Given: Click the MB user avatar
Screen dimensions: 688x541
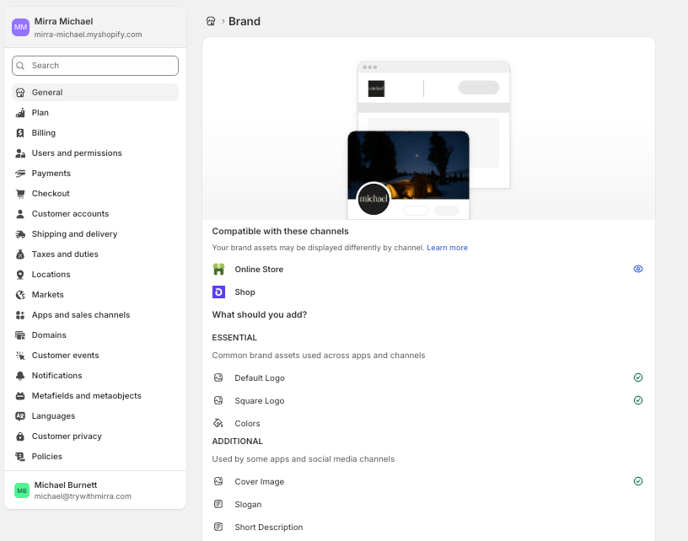Looking at the screenshot, I should pyautogui.click(x=22, y=490).
